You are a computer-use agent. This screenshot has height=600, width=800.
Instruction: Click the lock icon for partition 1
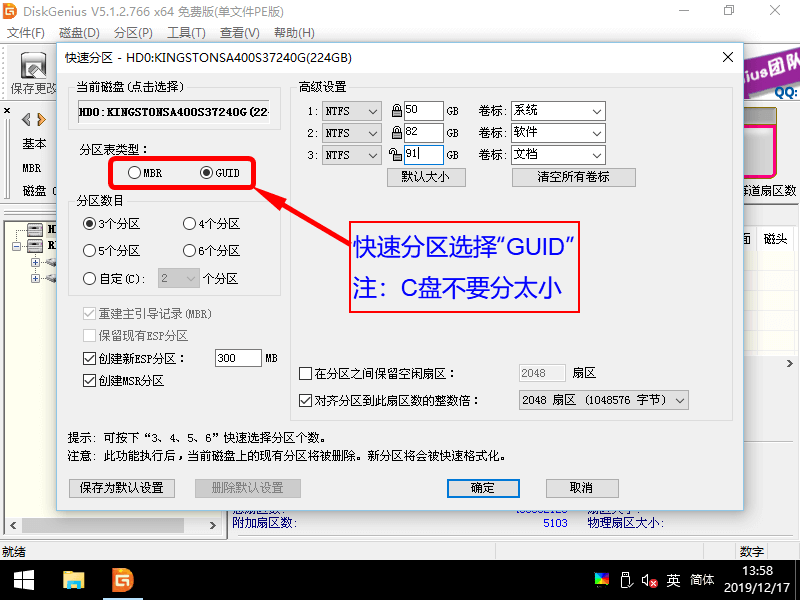click(x=397, y=111)
